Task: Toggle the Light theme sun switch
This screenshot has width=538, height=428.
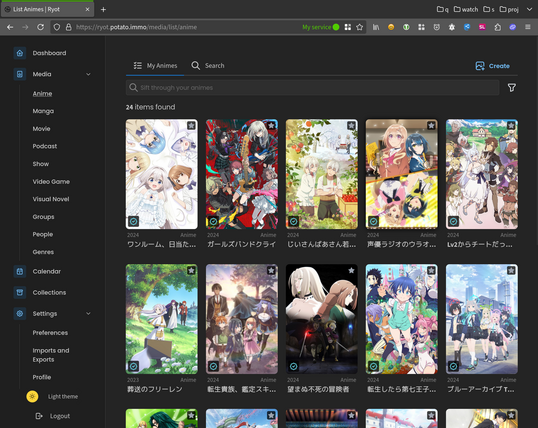Action: (x=32, y=396)
